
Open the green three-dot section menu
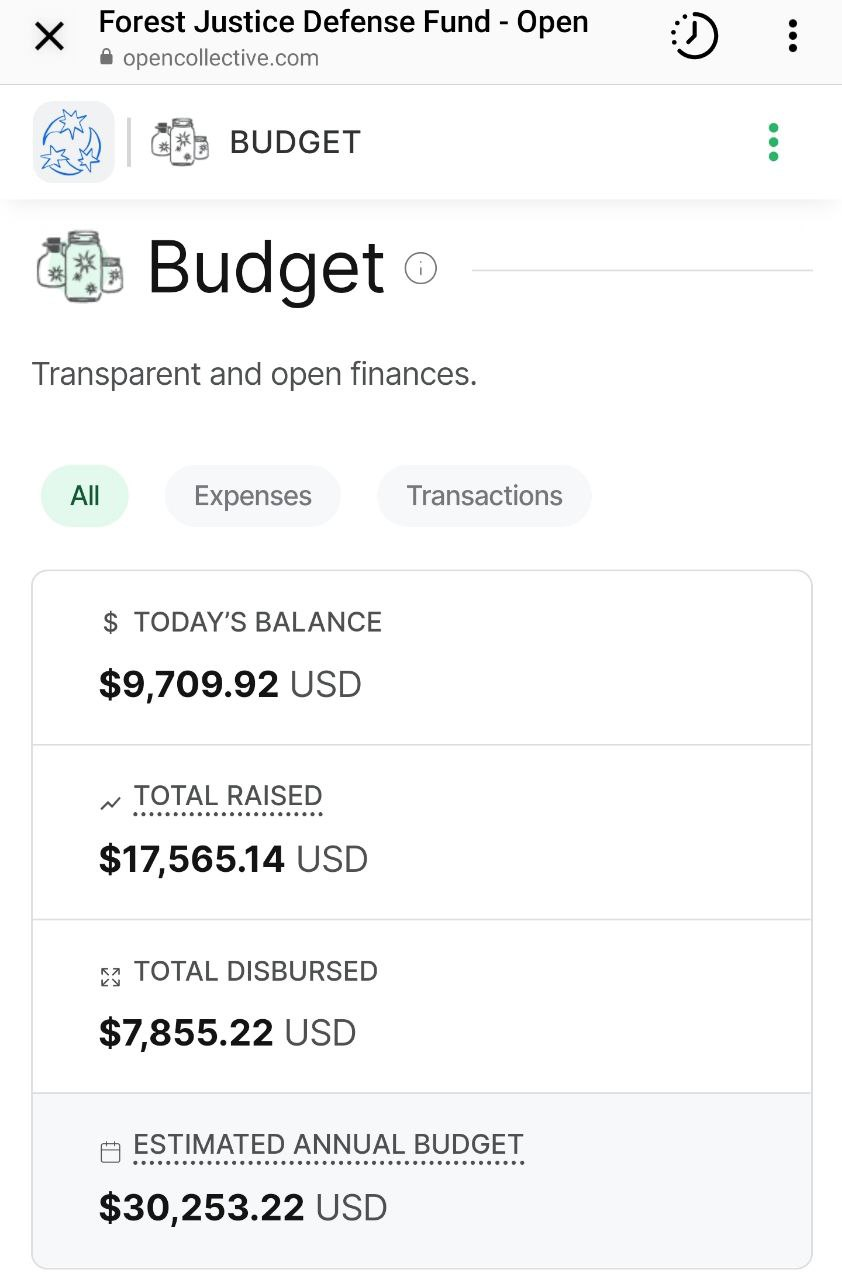[773, 142]
